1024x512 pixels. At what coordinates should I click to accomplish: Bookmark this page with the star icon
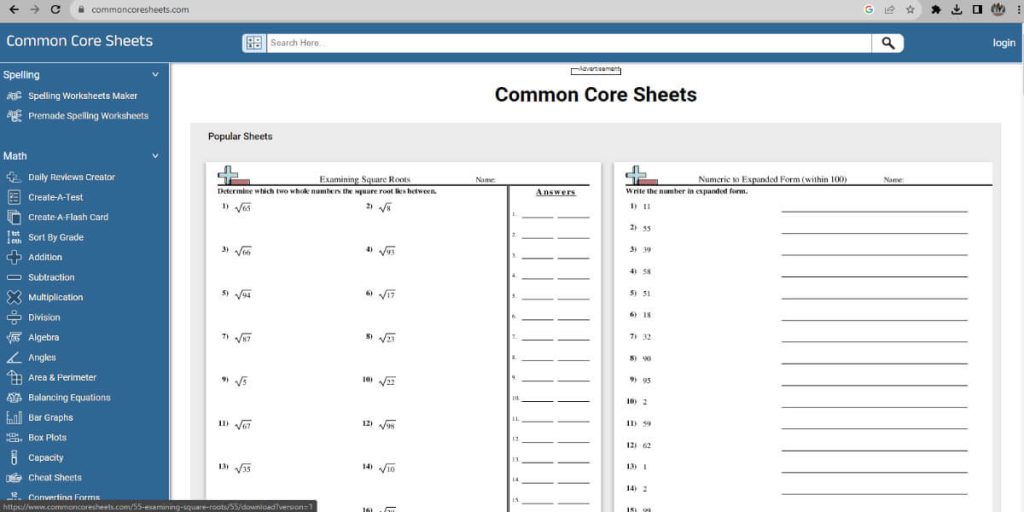(910, 10)
